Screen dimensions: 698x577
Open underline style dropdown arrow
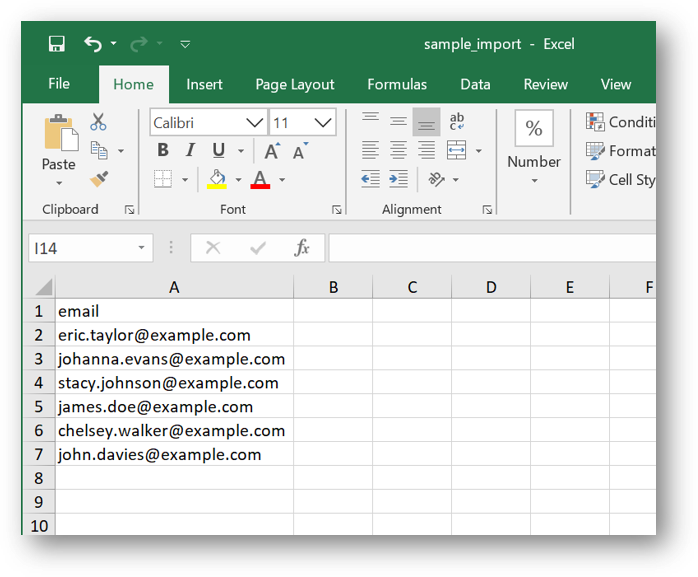241,151
